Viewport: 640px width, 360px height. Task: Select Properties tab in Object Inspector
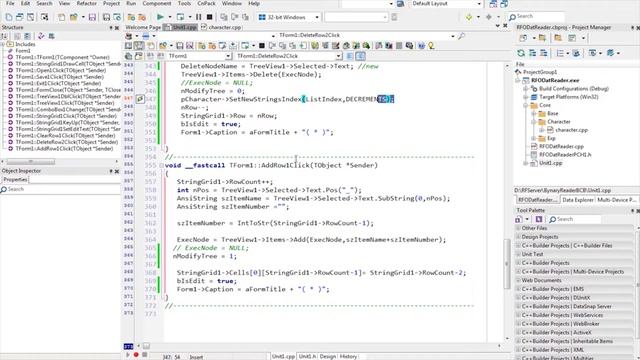pos(15,180)
